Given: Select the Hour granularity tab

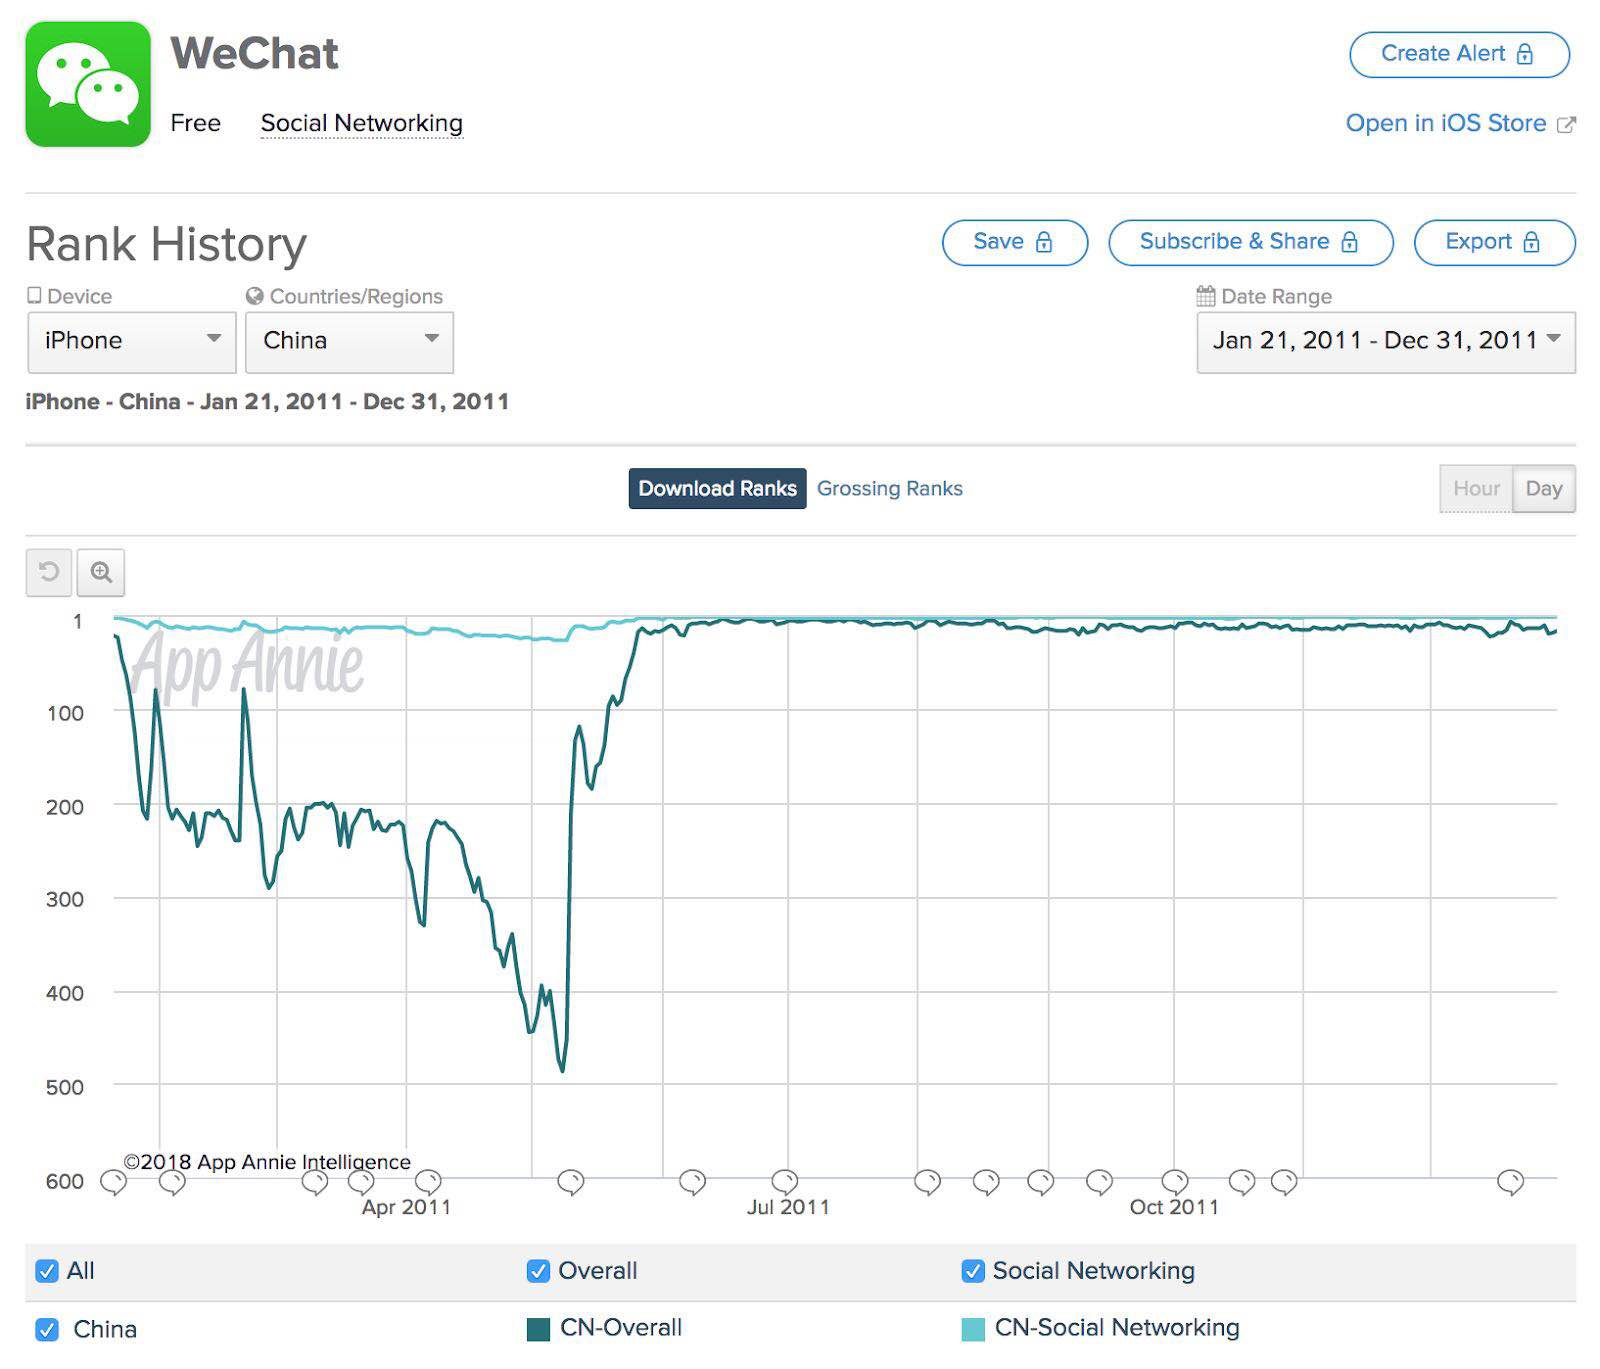Looking at the screenshot, I should point(1476,489).
